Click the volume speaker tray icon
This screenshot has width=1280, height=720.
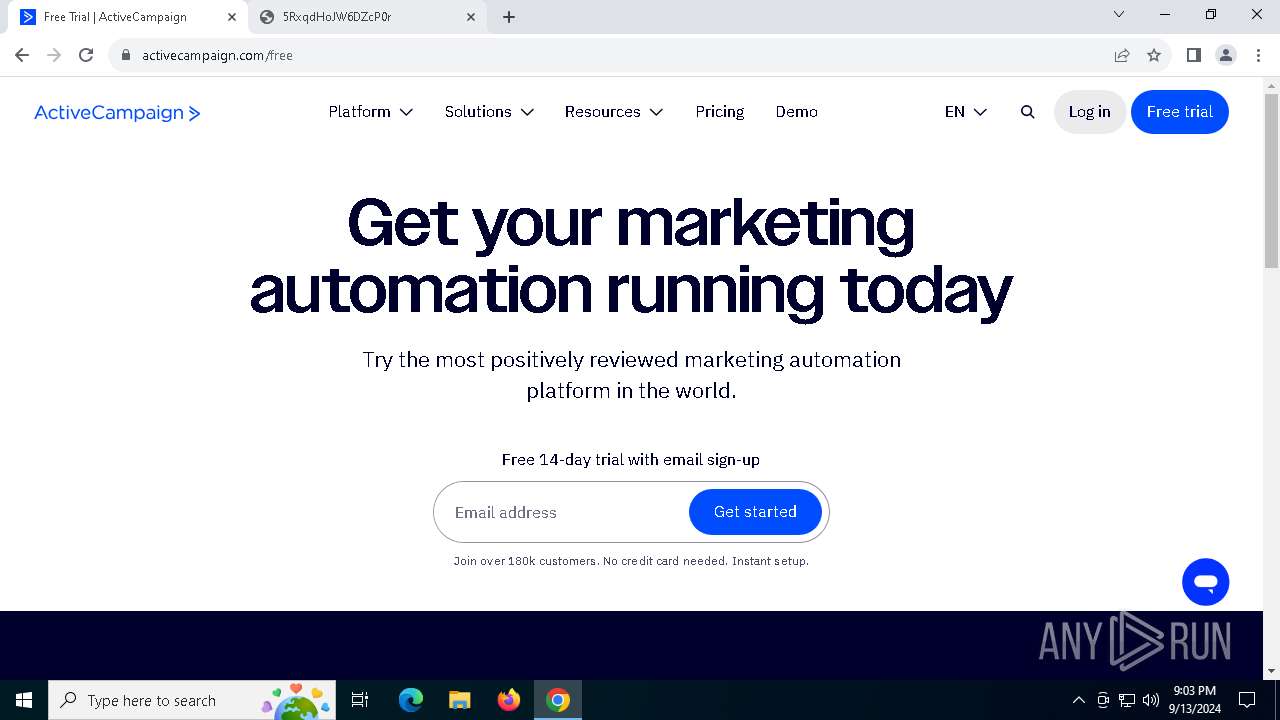coord(1150,700)
